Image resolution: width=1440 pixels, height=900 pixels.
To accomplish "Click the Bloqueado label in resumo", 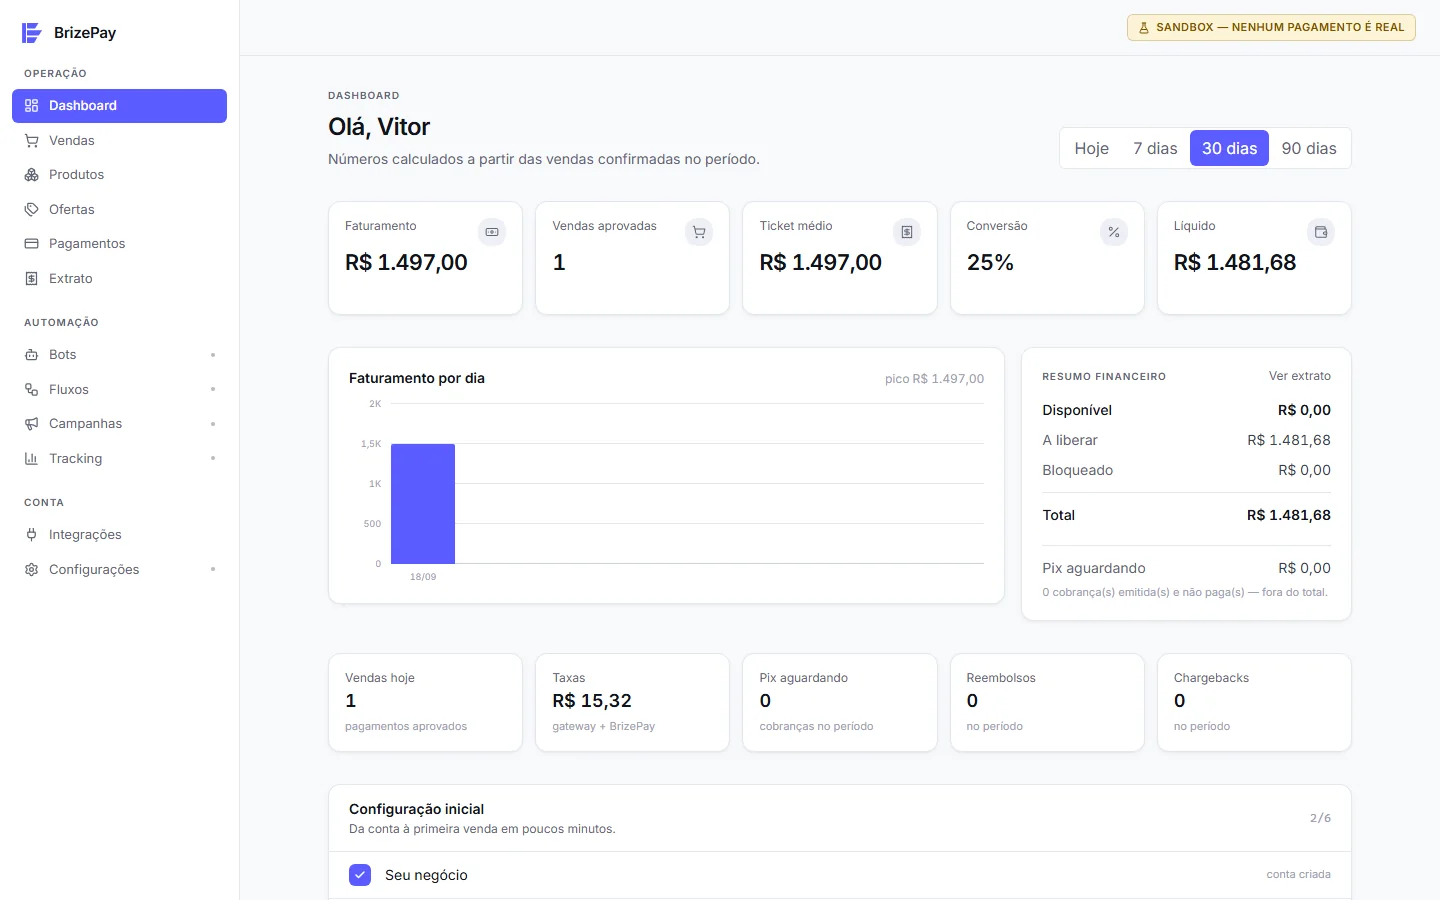I will coord(1077,470).
